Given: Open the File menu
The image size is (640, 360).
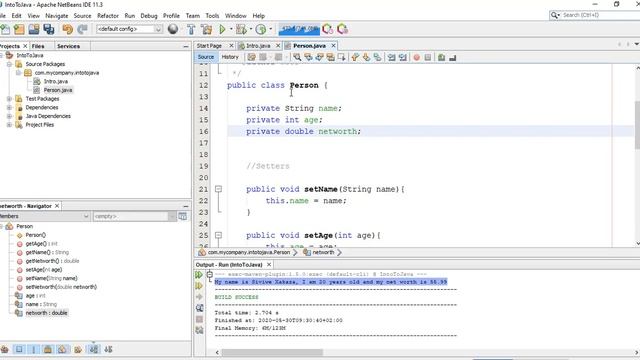Looking at the screenshot, I should pyautogui.click(x=2, y=16).
